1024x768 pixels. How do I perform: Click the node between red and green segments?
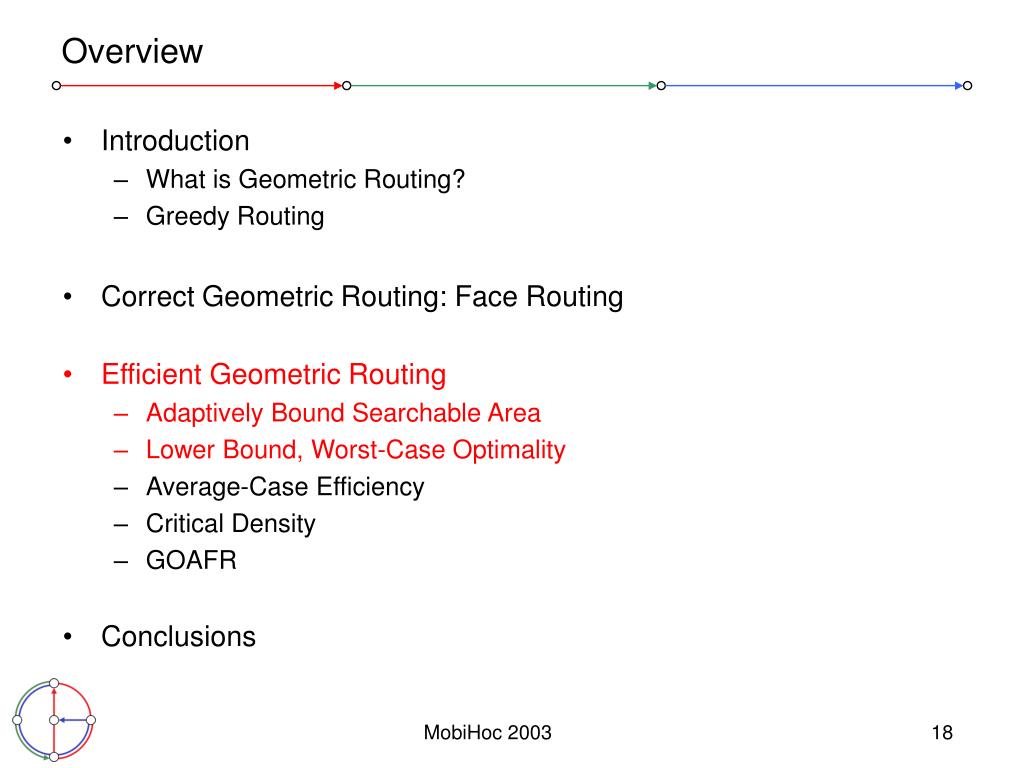pyautogui.click(x=347, y=86)
